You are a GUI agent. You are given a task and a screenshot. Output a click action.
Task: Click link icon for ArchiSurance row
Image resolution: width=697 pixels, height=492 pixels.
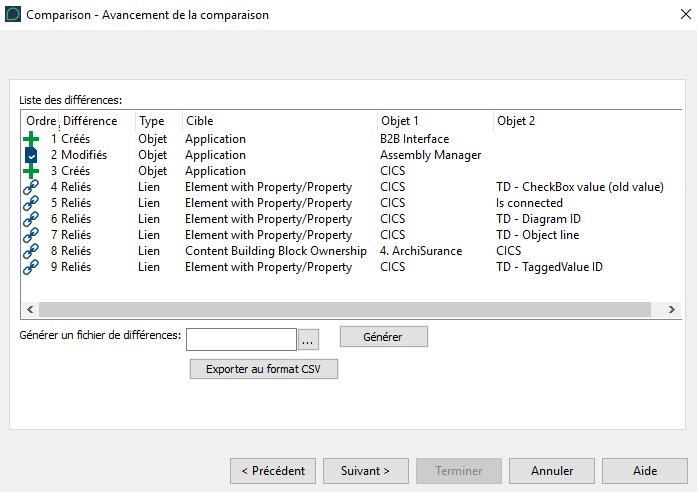point(31,251)
